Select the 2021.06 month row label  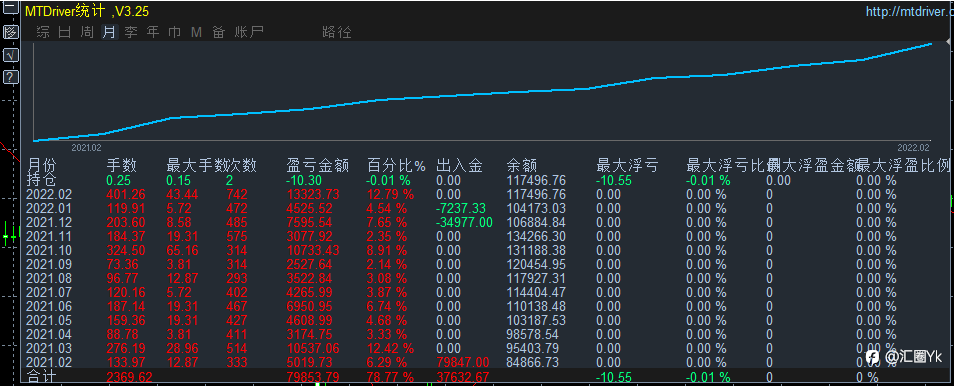[x=49, y=306]
